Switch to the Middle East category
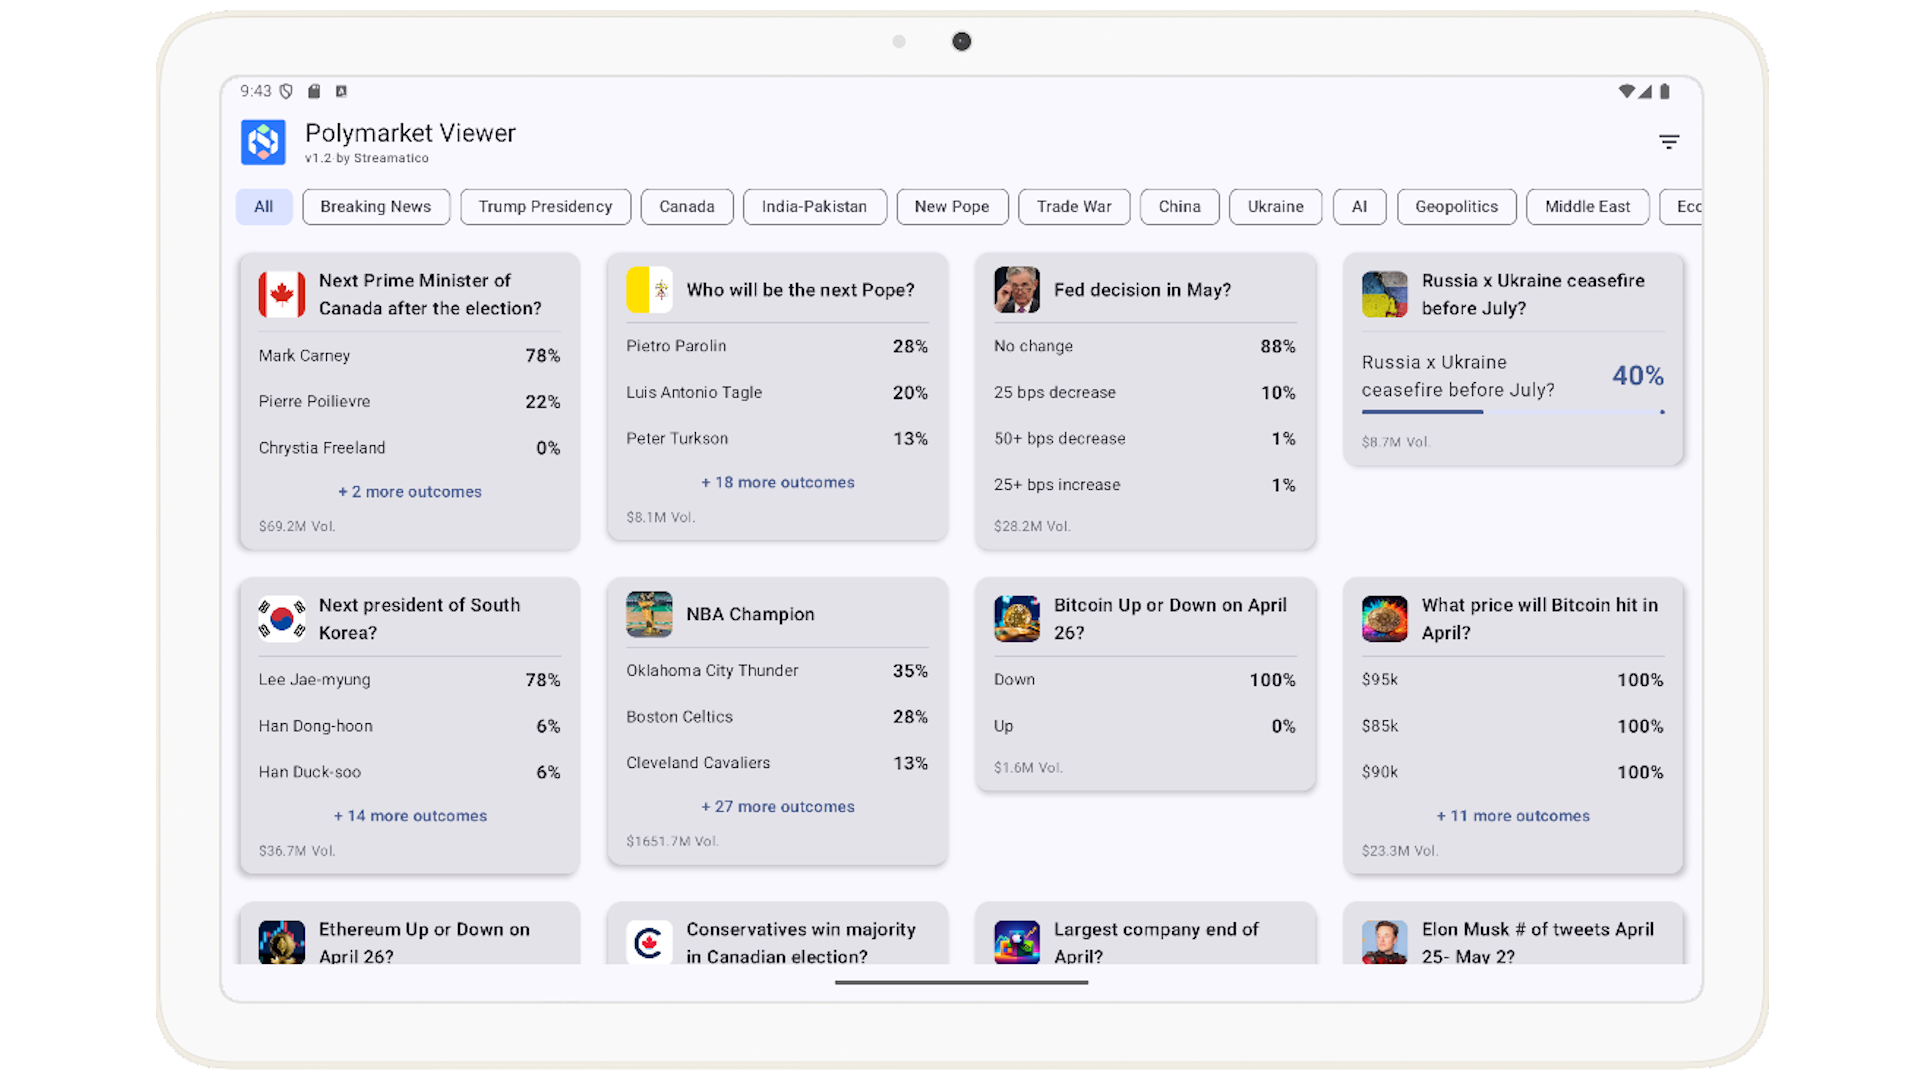The height and width of the screenshot is (1080, 1920). (1587, 207)
